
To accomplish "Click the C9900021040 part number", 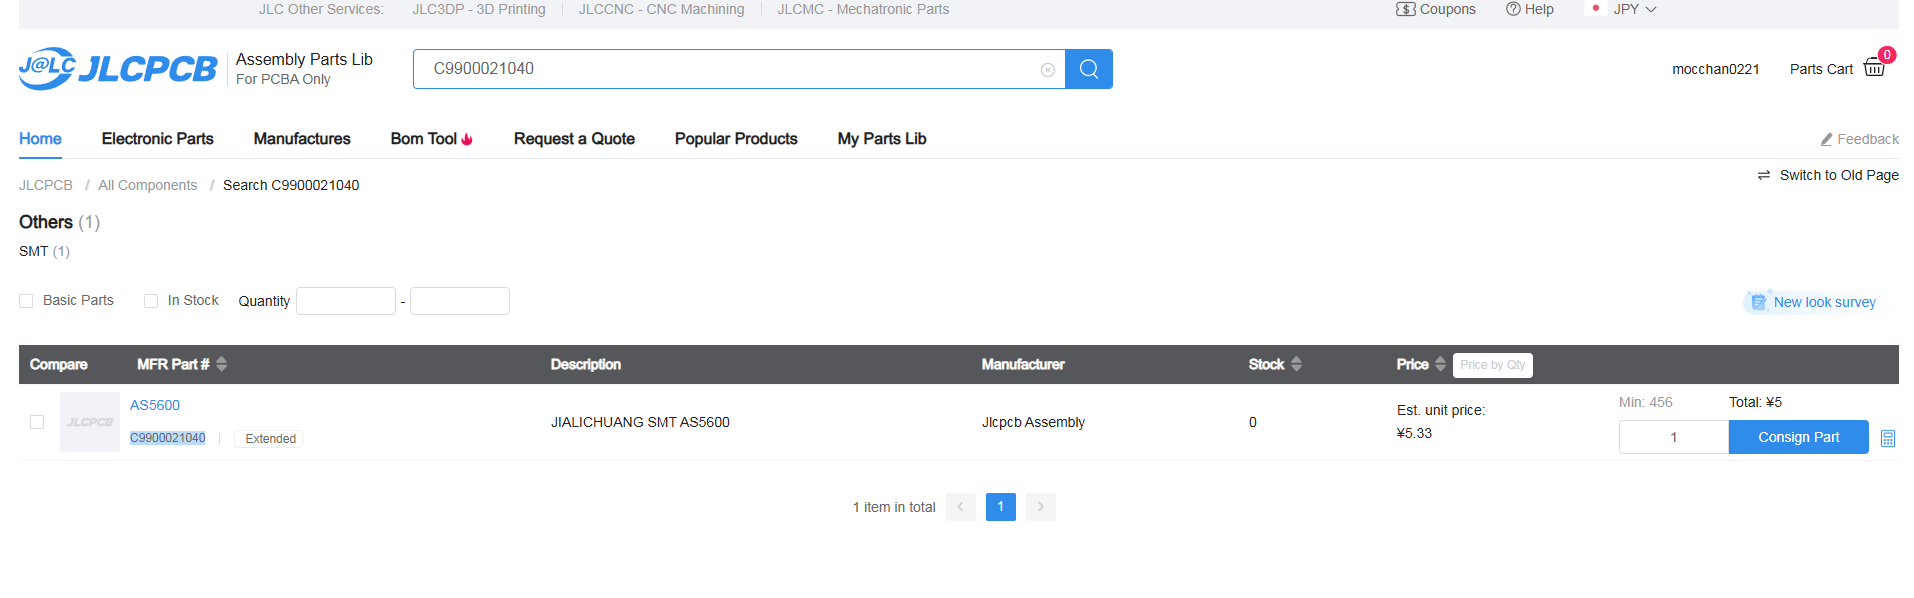I will (168, 438).
